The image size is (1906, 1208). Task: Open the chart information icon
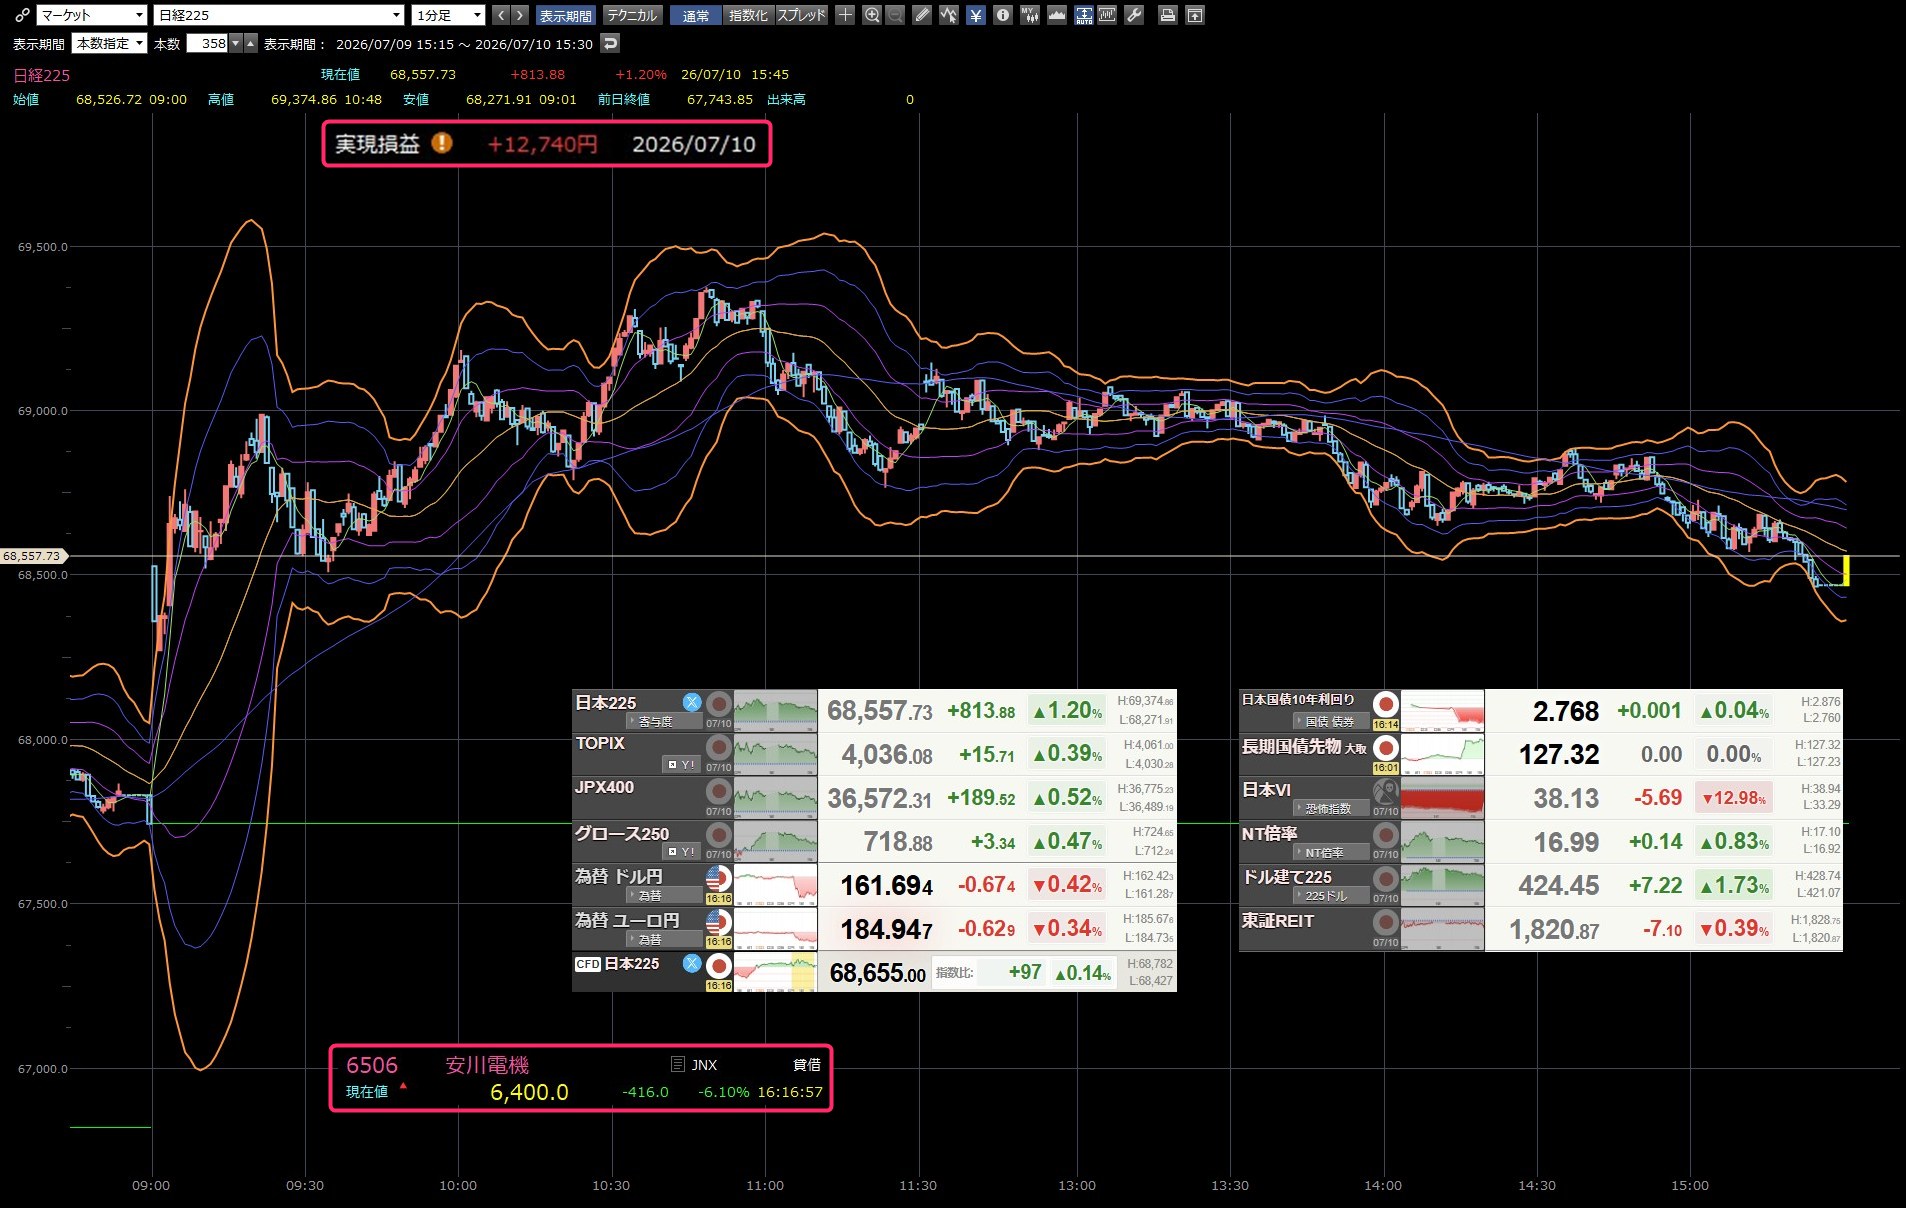point(1003,15)
